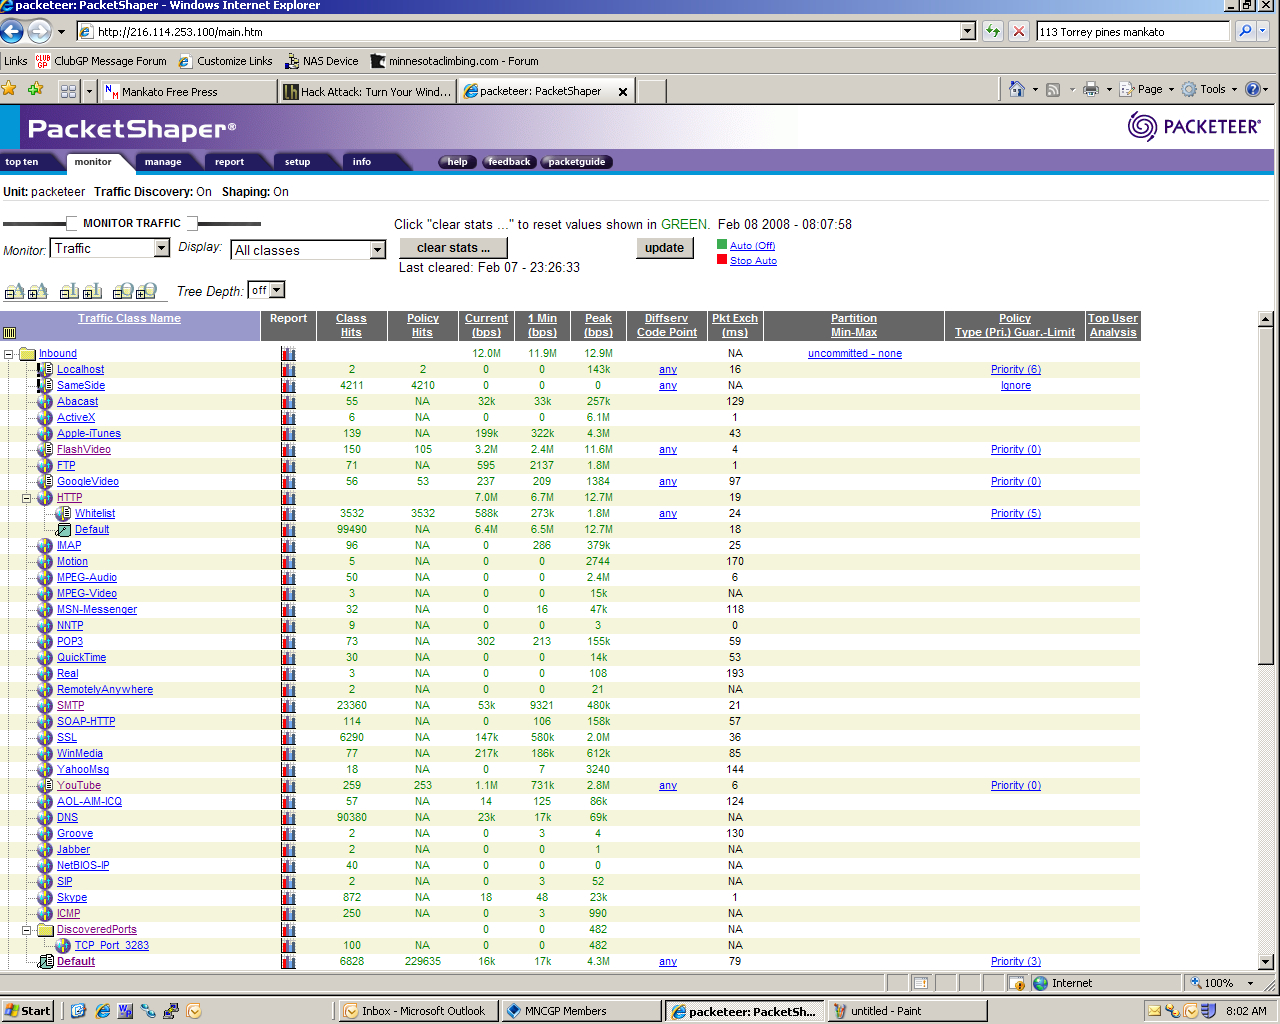
Task: Collapse the DiscoveredPorts folder node
Action: [x=27, y=930]
